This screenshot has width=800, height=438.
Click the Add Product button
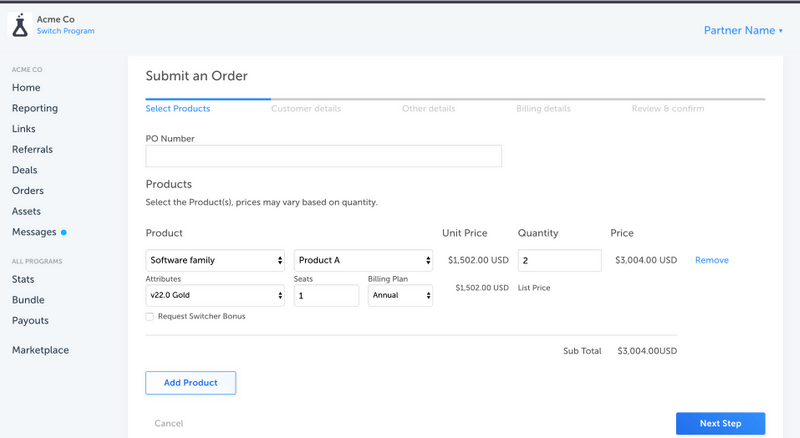(190, 382)
